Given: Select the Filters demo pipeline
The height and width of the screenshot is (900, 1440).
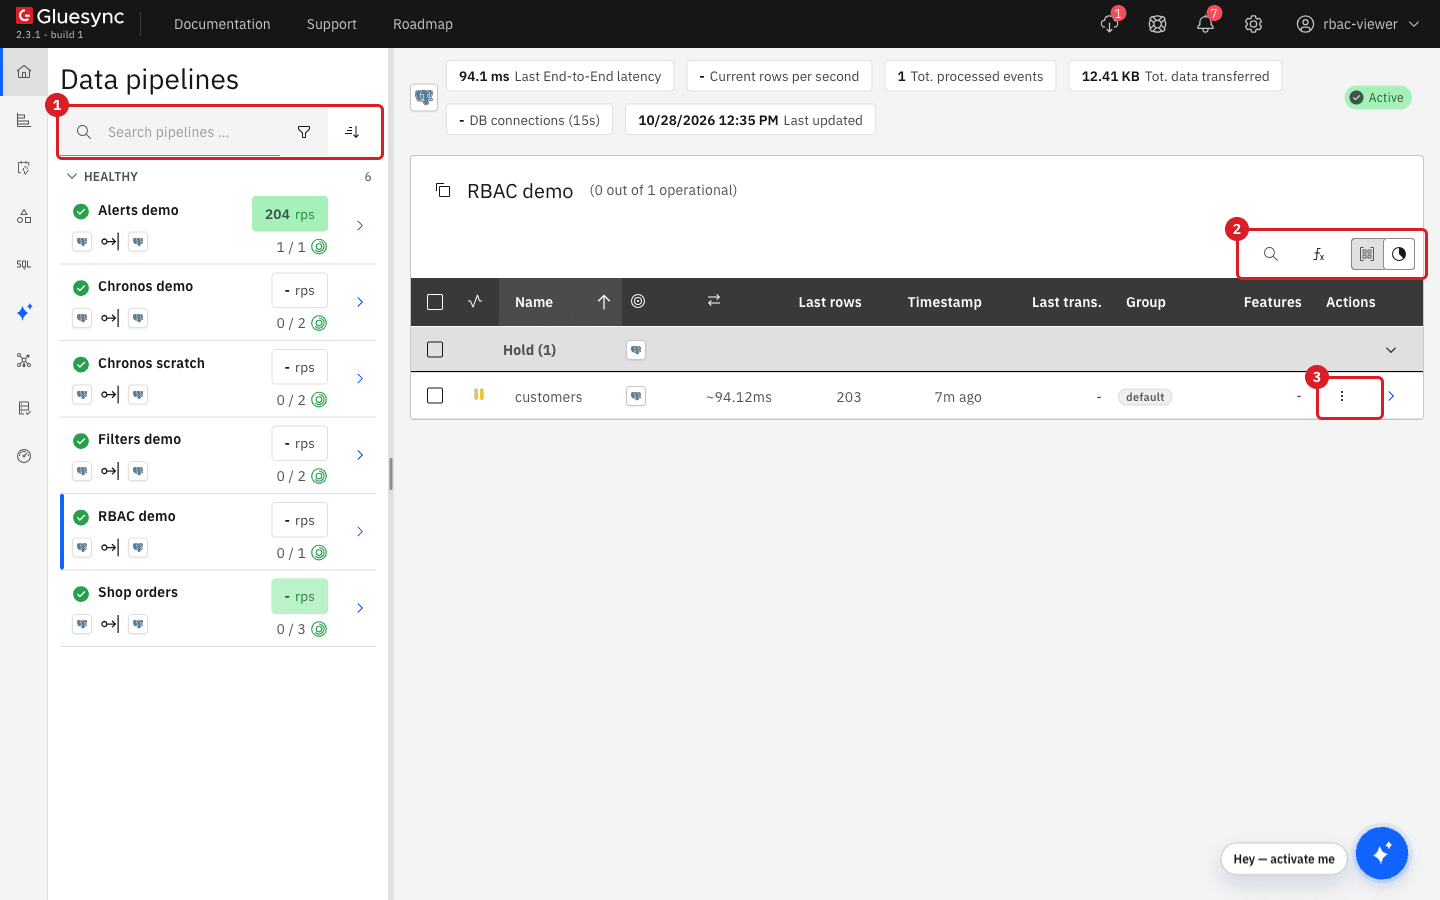Looking at the screenshot, I should 218,455.
